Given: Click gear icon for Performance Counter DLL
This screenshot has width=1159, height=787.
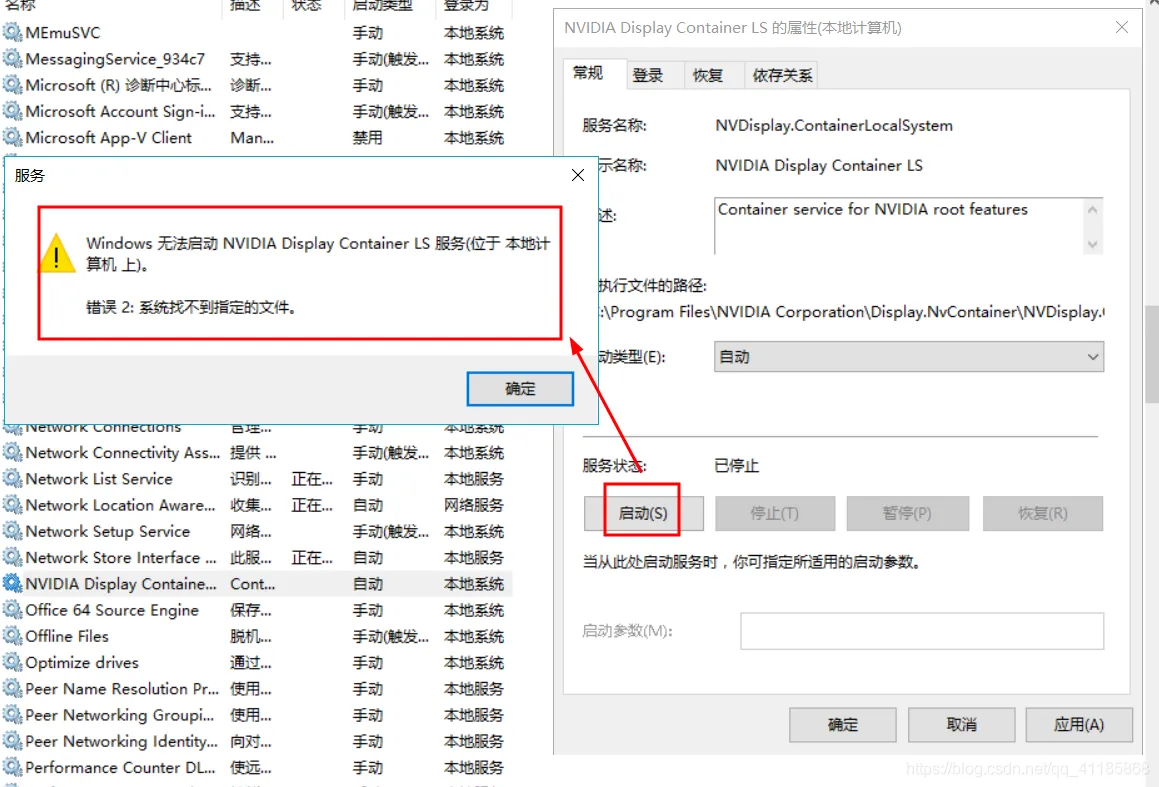Looking at the screenshot, I should [x=12, y=767].
